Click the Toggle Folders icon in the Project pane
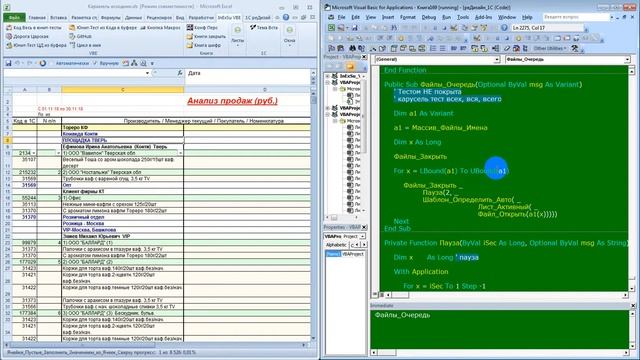Screen dimensions: 640x360 tap(350, 67)
